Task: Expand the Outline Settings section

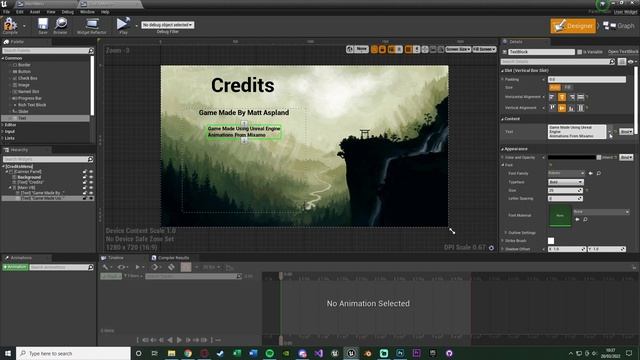Action: (x=506, y=233)
